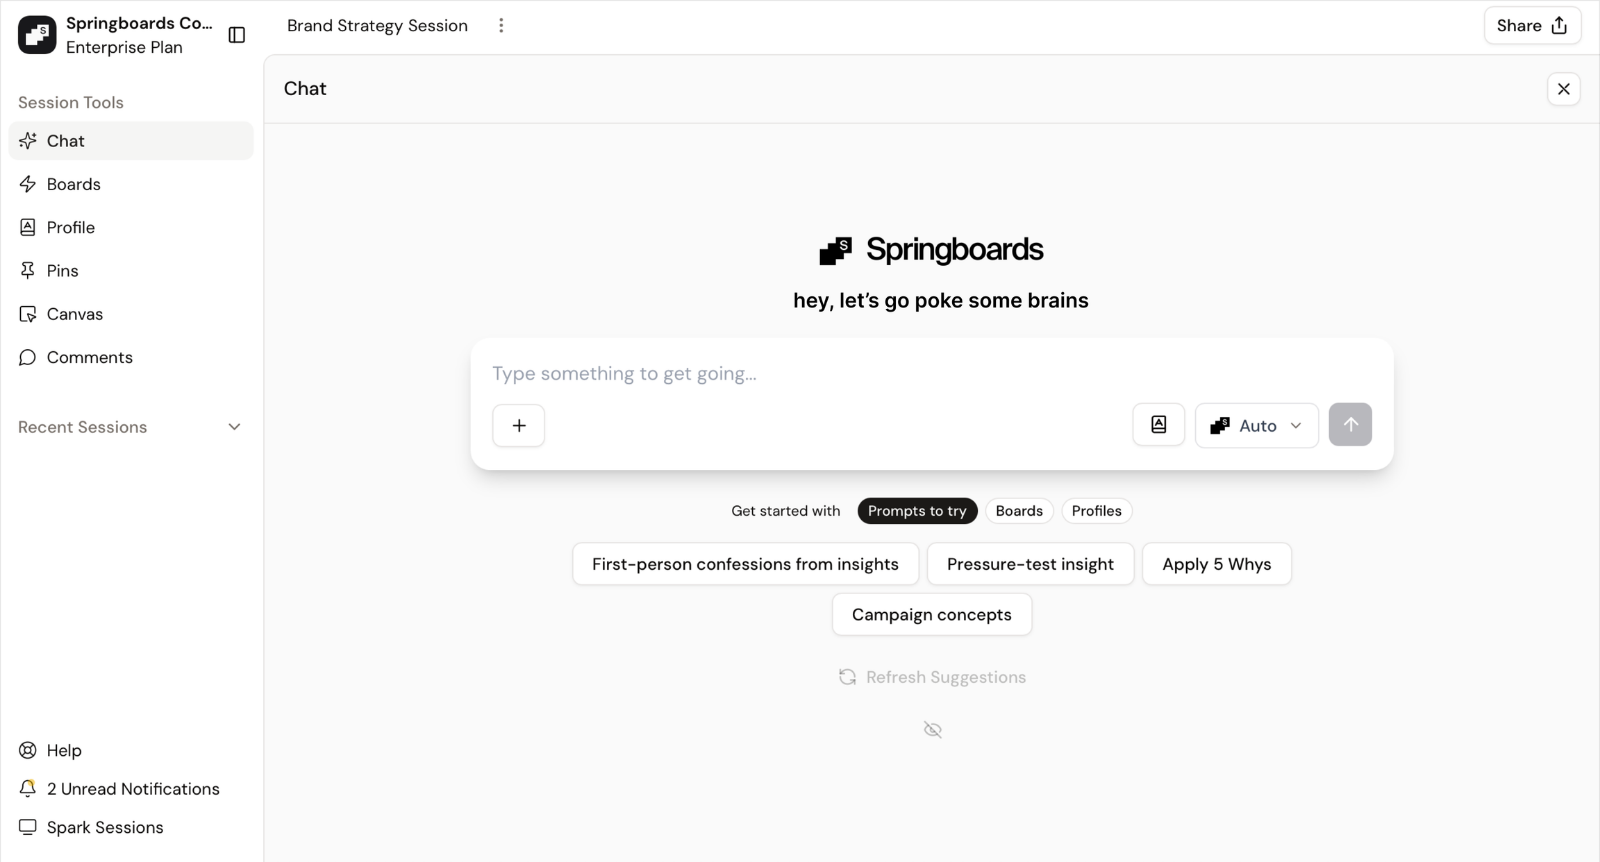This screenshot has width=1600, height=862.
Task: Open Comments in the sidebar
Action: click(x=131, y=357)
